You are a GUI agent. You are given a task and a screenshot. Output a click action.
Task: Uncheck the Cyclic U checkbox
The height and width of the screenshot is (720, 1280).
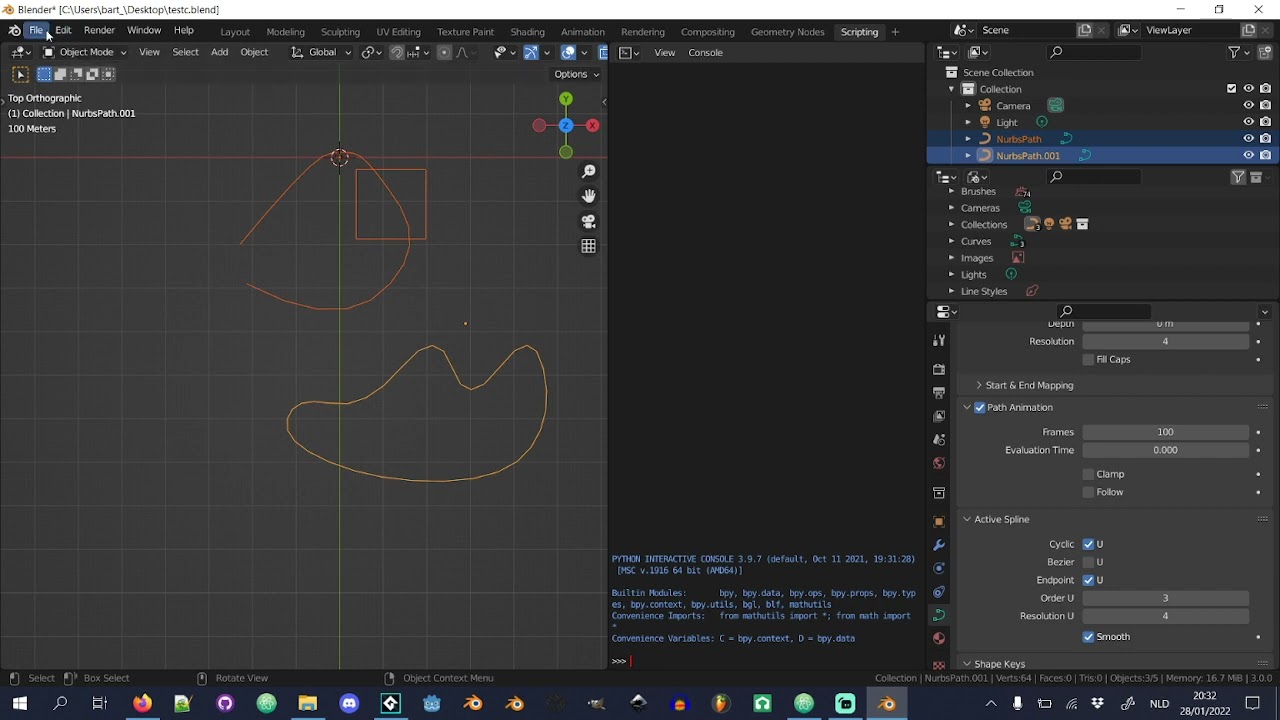click(x=1088, y=544)
